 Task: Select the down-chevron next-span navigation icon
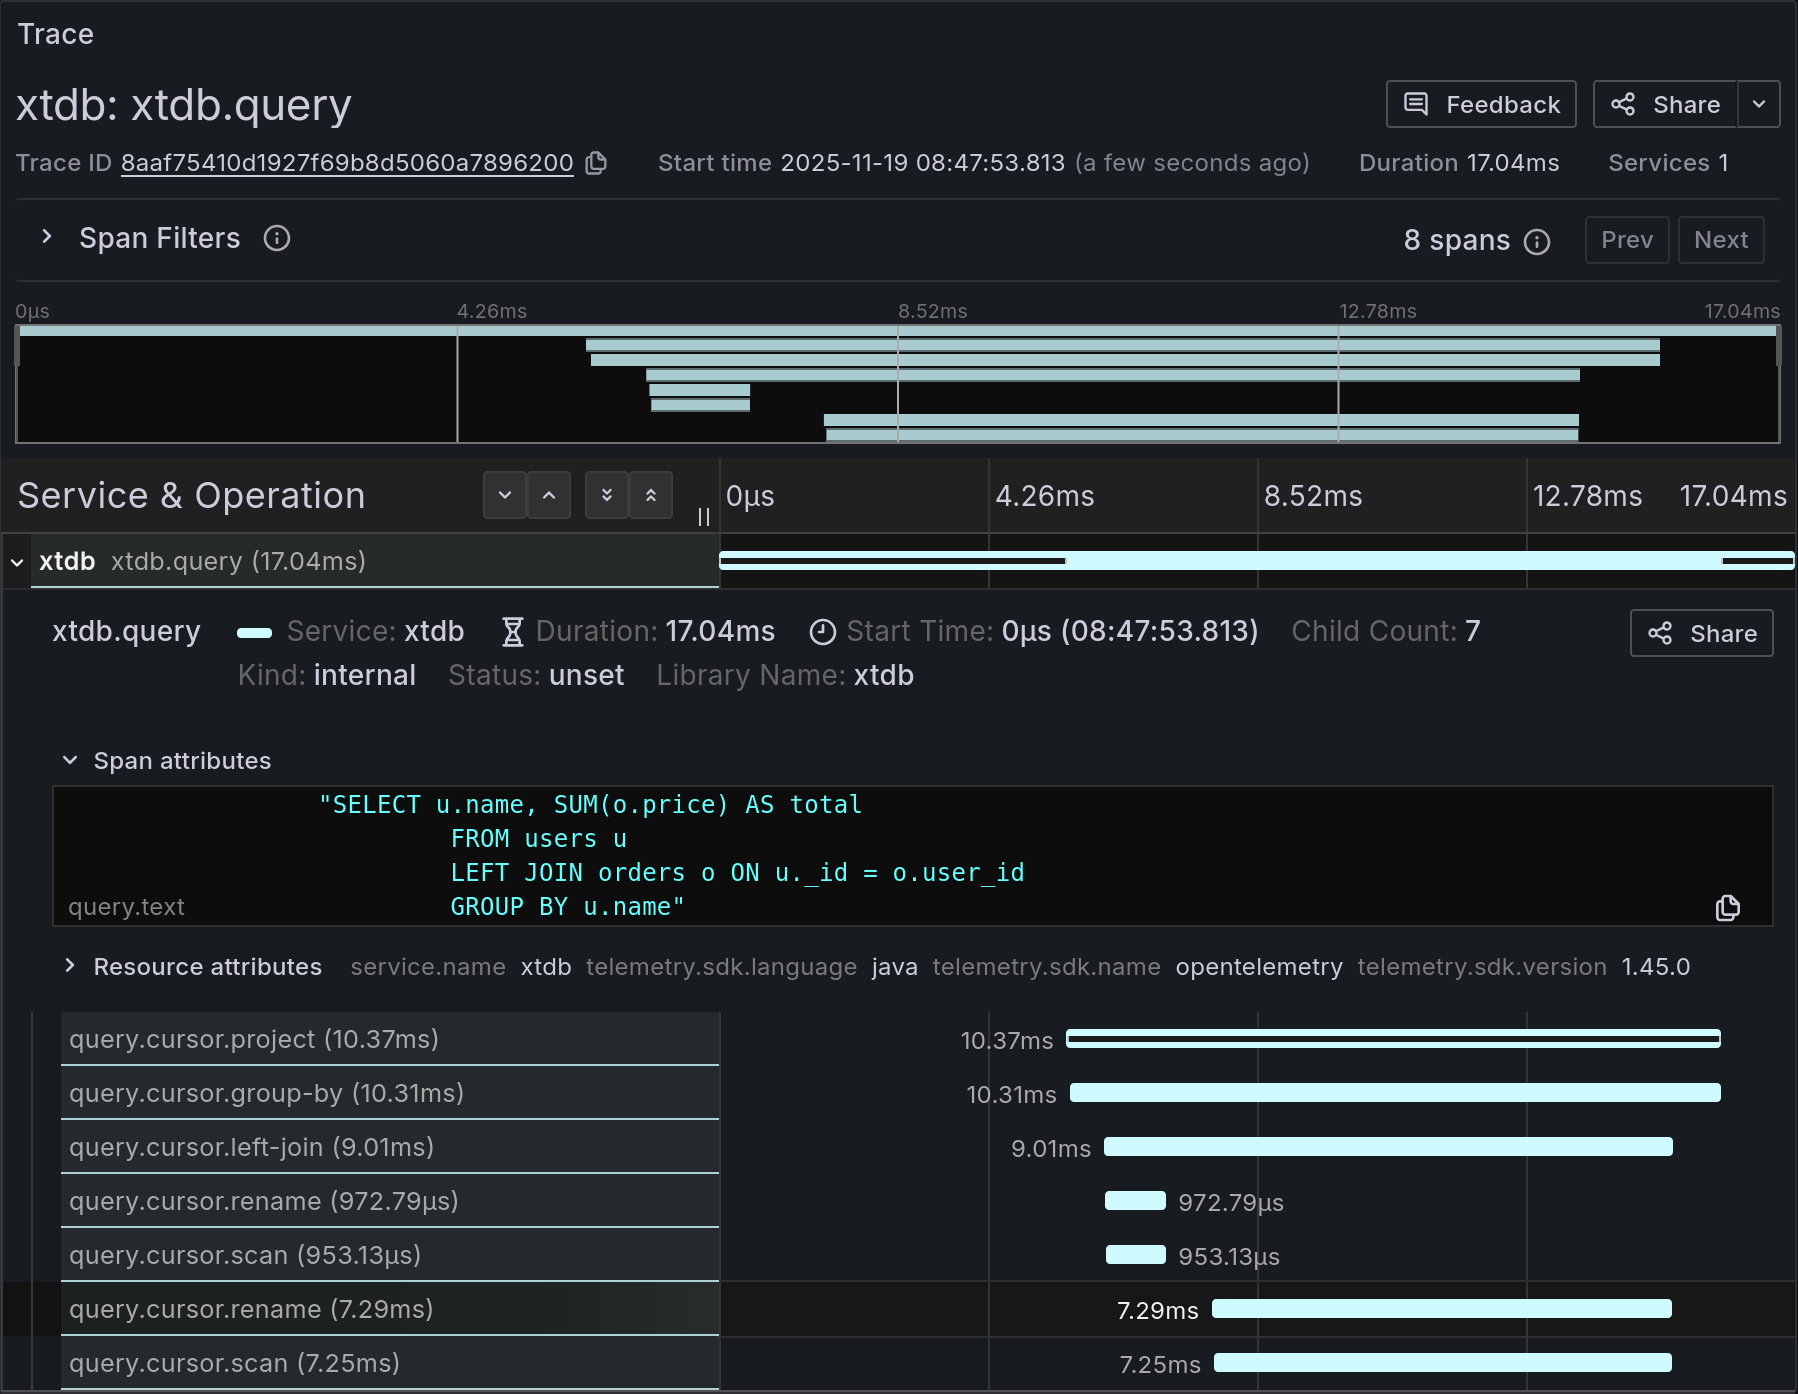click(x=505, y=495)
